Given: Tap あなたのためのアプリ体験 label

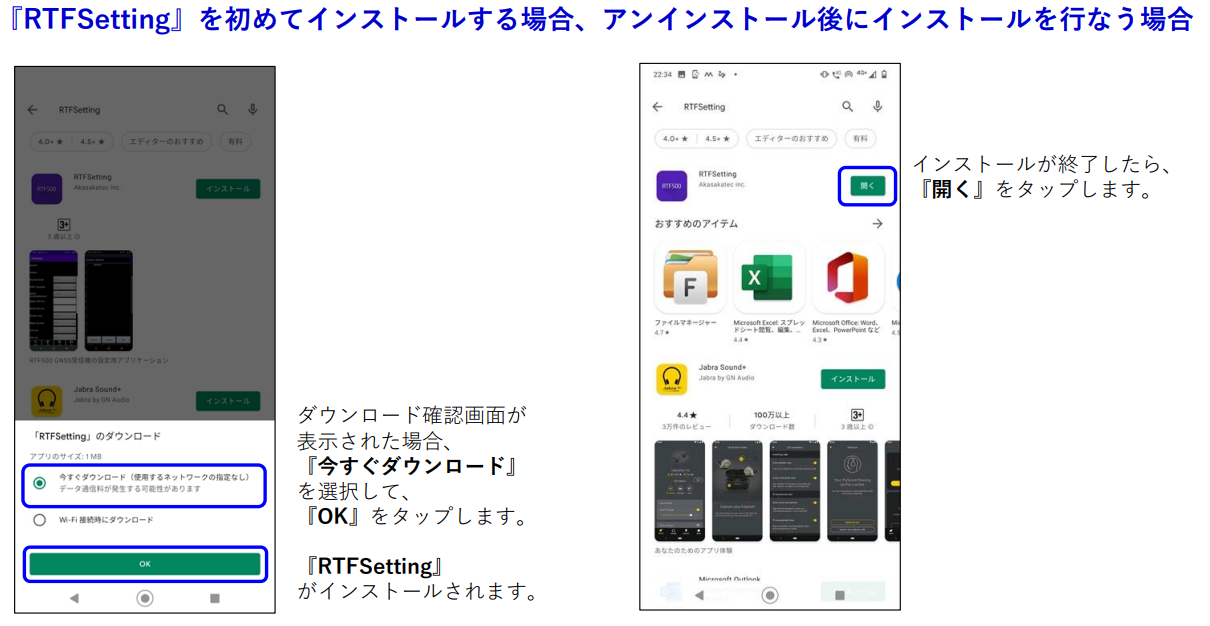Looking at the screenshot, I should pyautogui.click(x=694, y=550).
